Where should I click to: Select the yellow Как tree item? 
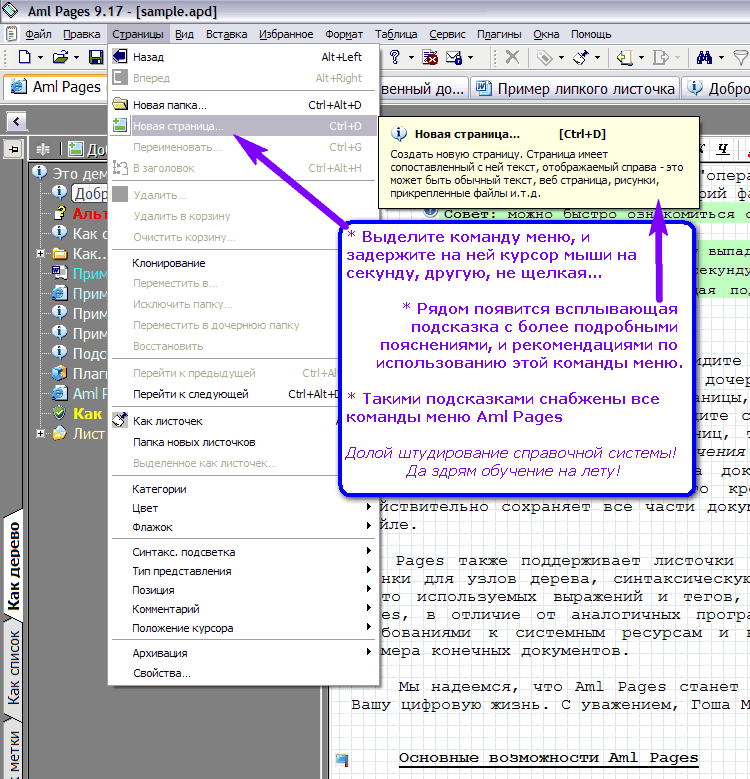[87, 413]
